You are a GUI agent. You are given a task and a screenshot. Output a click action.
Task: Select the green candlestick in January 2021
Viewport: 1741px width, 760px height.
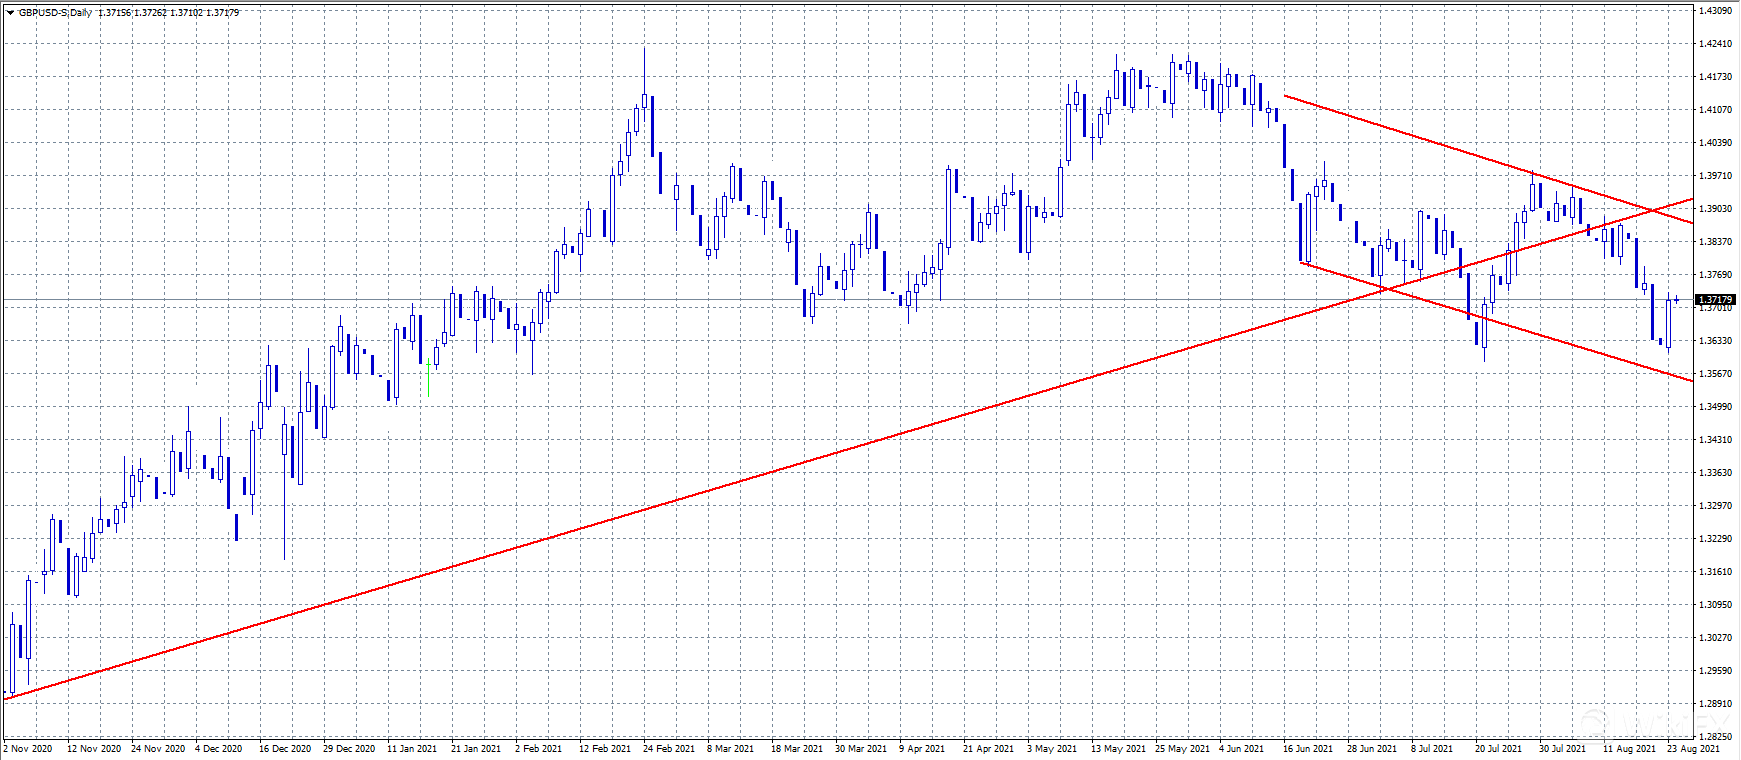[428, 377]
